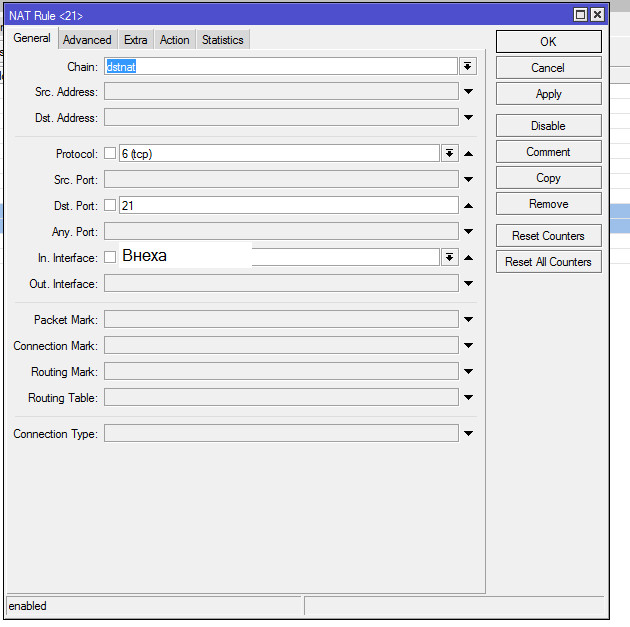Click the Cancel button
630x627 pixels.
tap(548, 67)
